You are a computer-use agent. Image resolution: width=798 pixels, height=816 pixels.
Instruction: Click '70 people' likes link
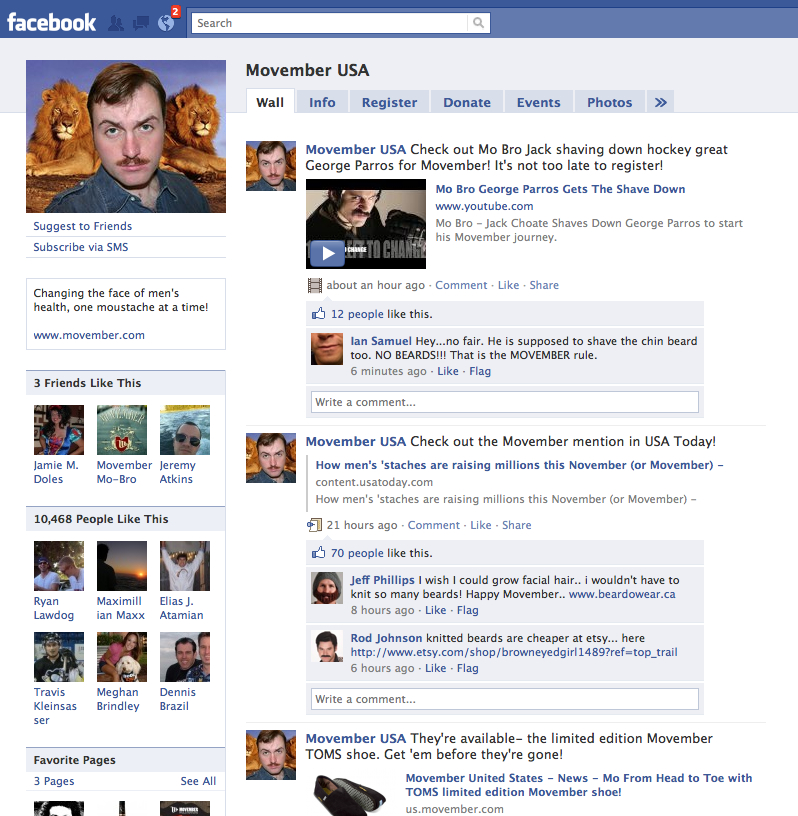coord(357,553)
